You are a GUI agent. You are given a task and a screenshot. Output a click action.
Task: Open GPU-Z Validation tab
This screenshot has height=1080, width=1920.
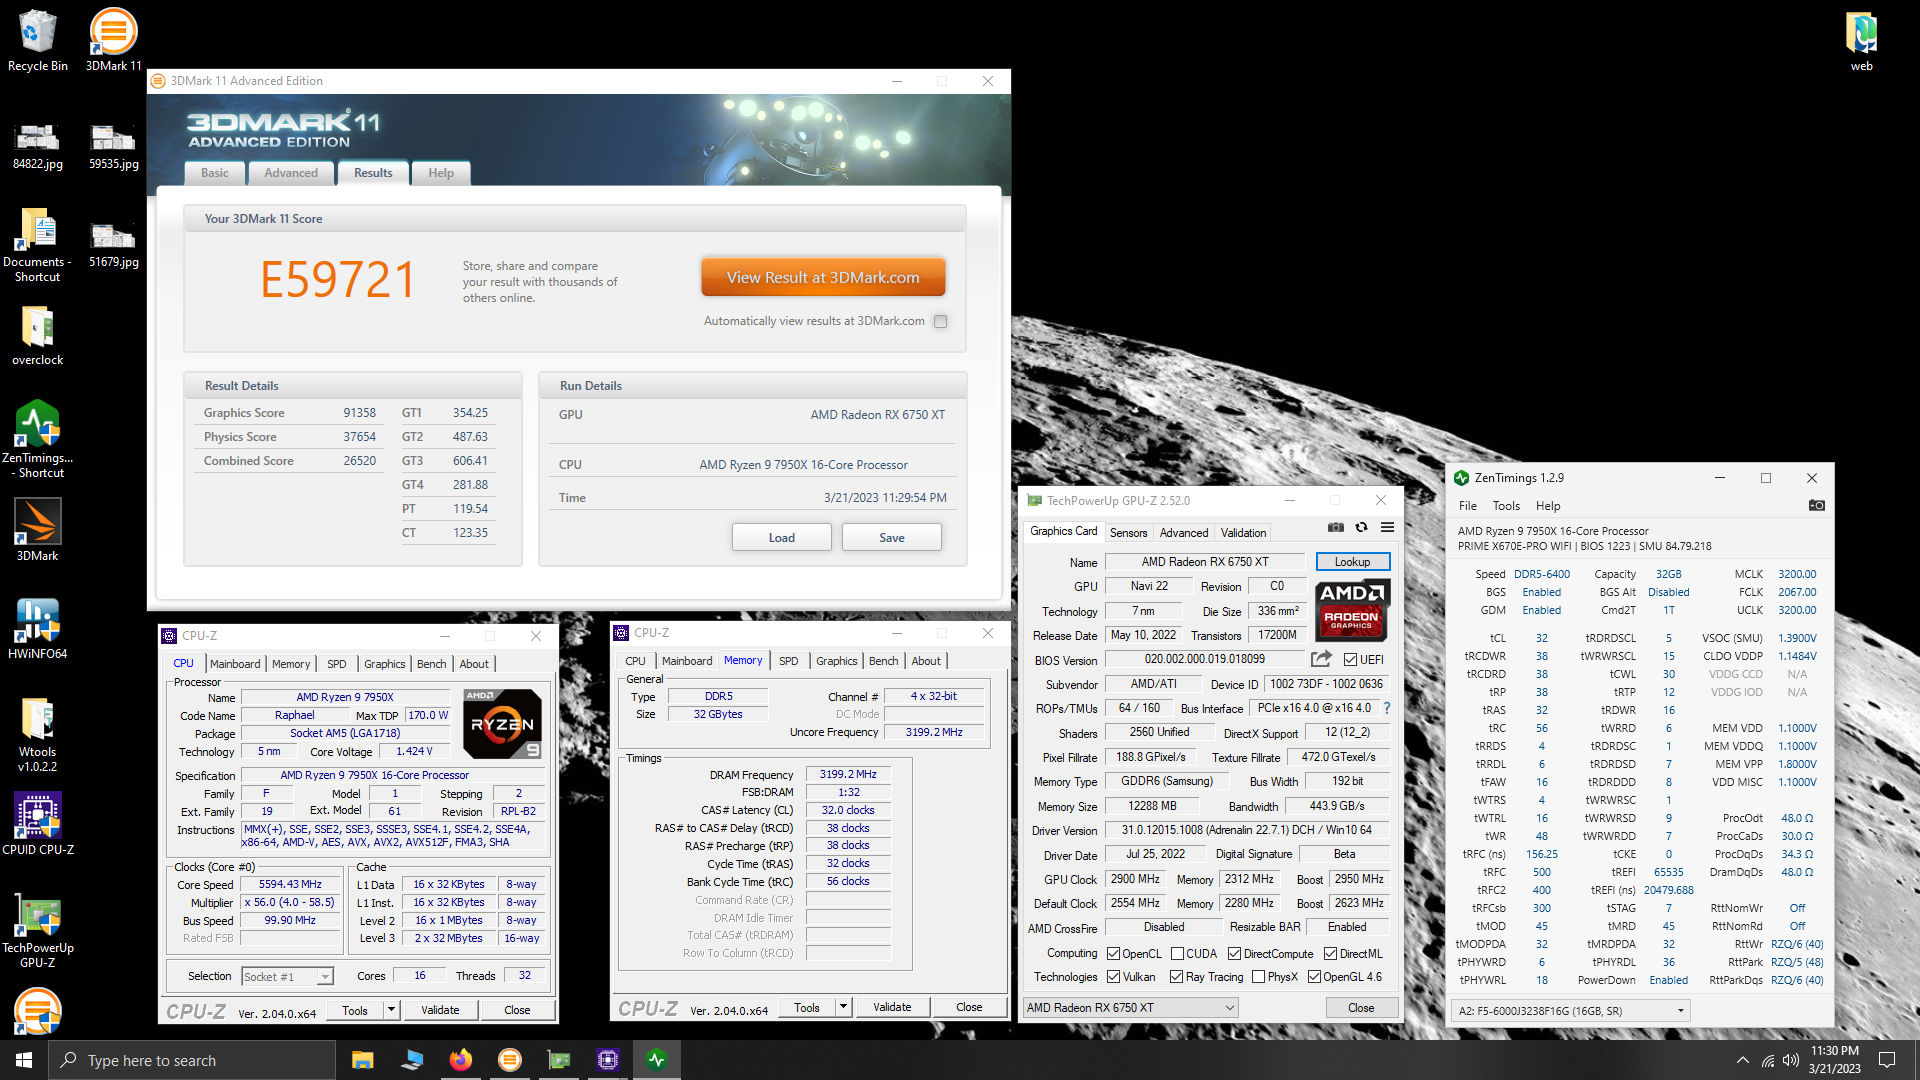[1243, 533]
